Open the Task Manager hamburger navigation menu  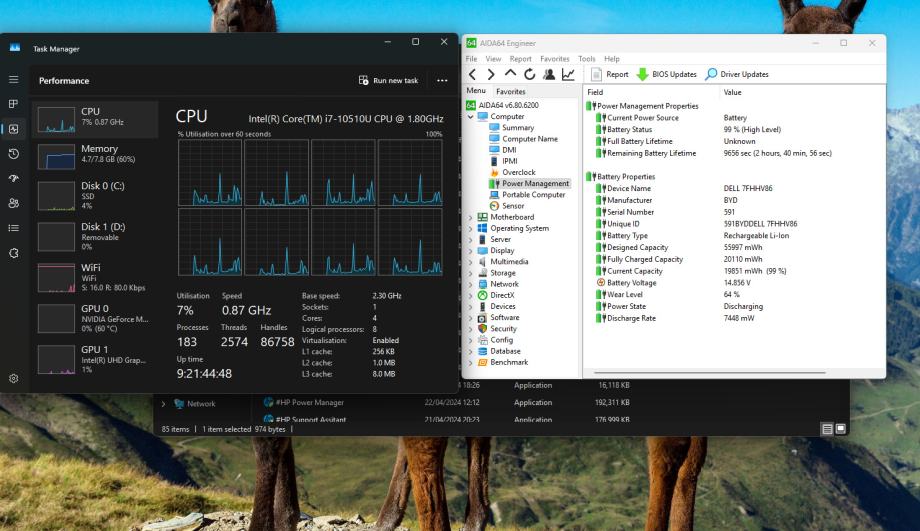13,79
